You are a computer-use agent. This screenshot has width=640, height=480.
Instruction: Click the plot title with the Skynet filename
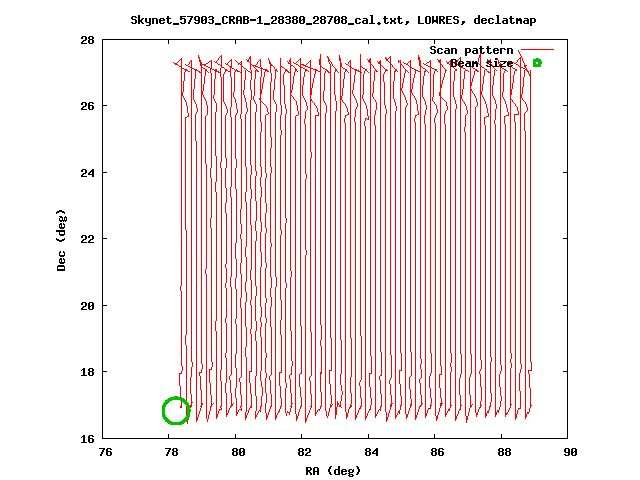319,20
